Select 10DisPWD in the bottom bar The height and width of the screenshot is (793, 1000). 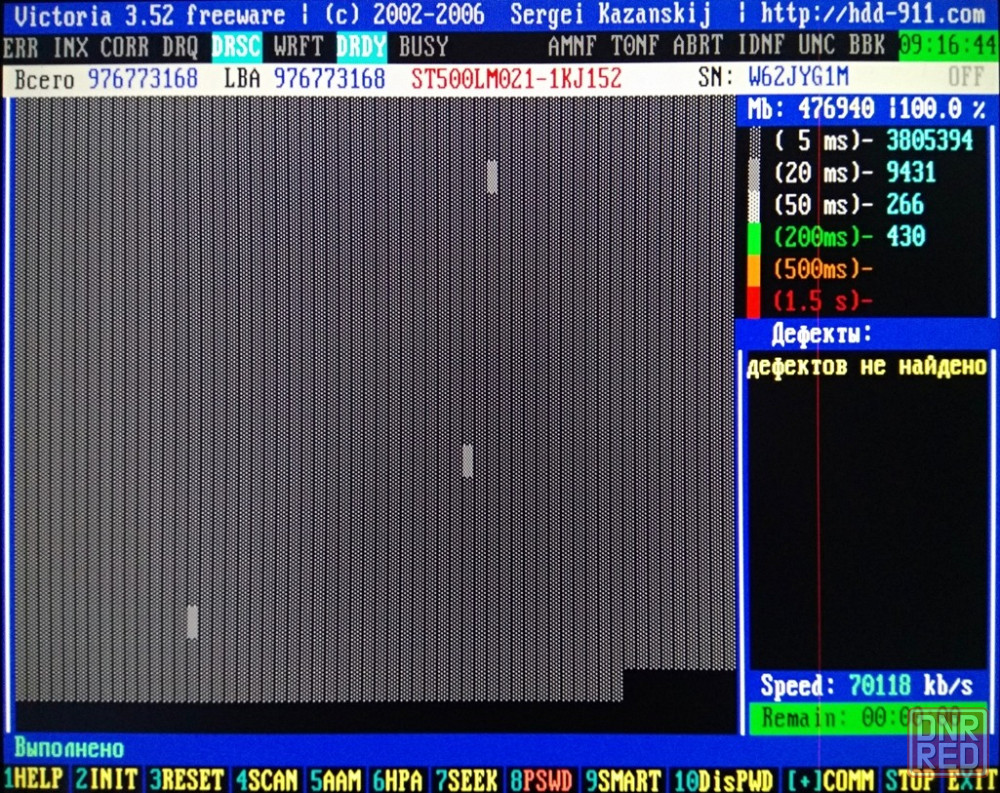[x=723, y=779]
